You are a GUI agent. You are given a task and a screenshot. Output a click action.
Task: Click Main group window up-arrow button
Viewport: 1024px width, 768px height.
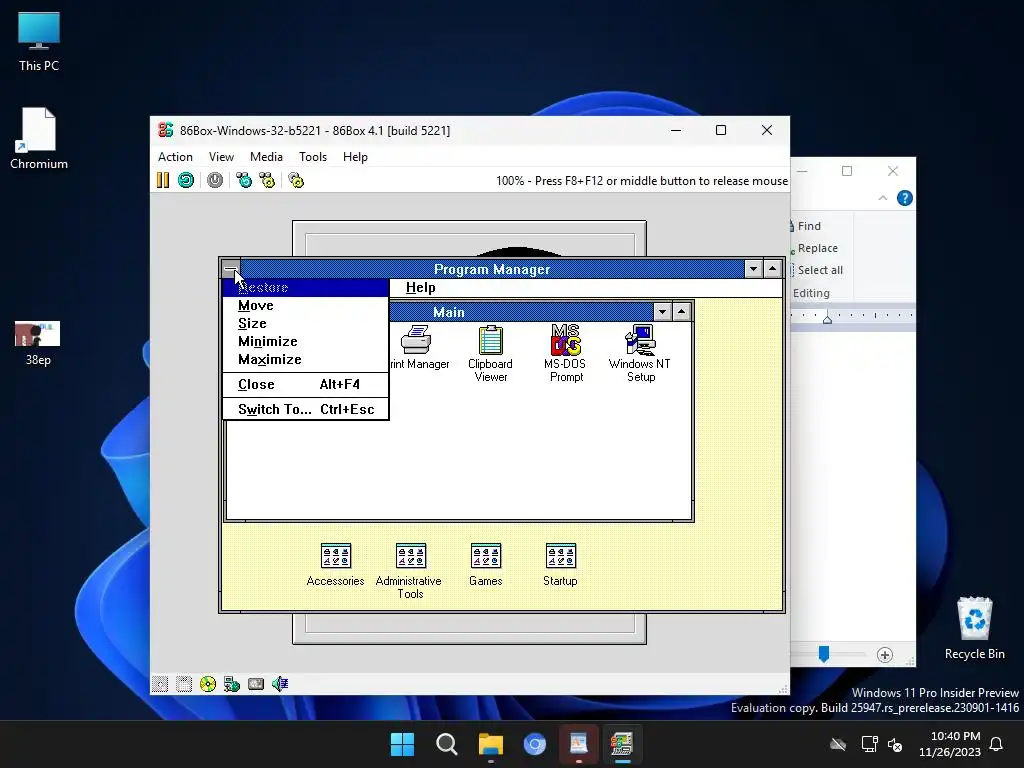(x=681, y=312)
